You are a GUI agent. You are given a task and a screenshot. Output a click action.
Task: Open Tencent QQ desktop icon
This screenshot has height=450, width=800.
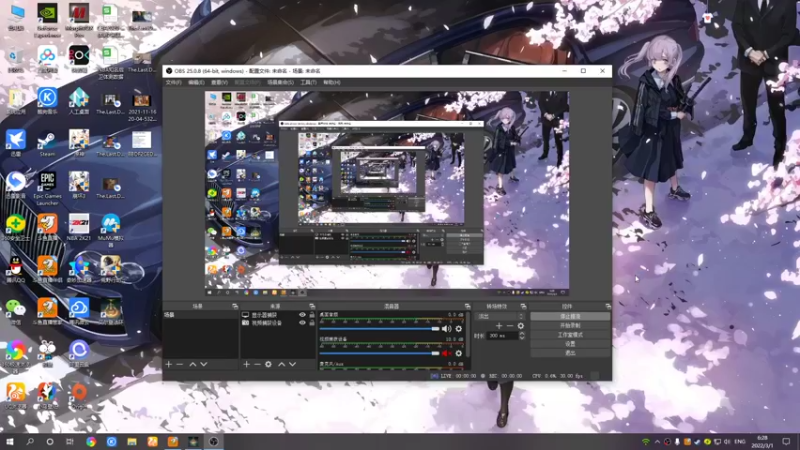tap(16, 269)
